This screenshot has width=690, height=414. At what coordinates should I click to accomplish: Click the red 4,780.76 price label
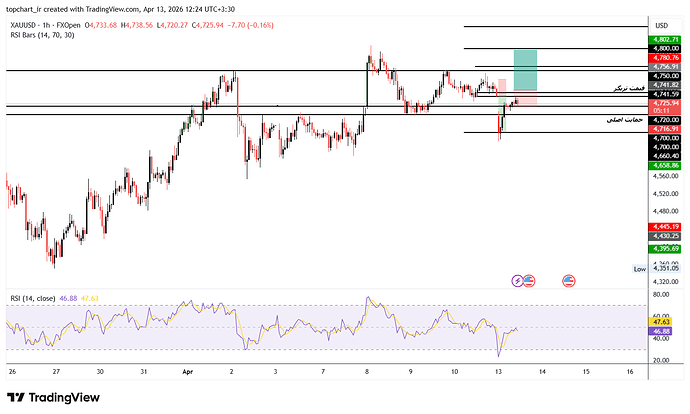coord(666,58)
